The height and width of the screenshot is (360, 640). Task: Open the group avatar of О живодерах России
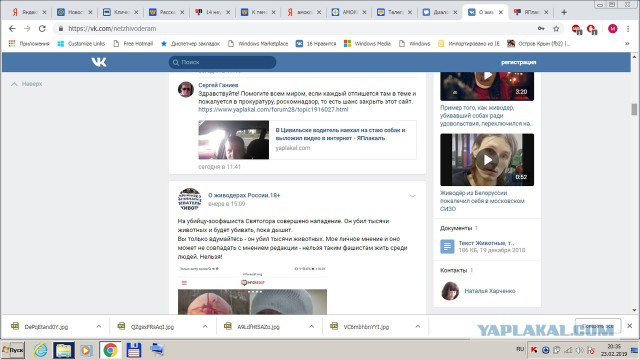pyautogui.click(x=190, y=199)
